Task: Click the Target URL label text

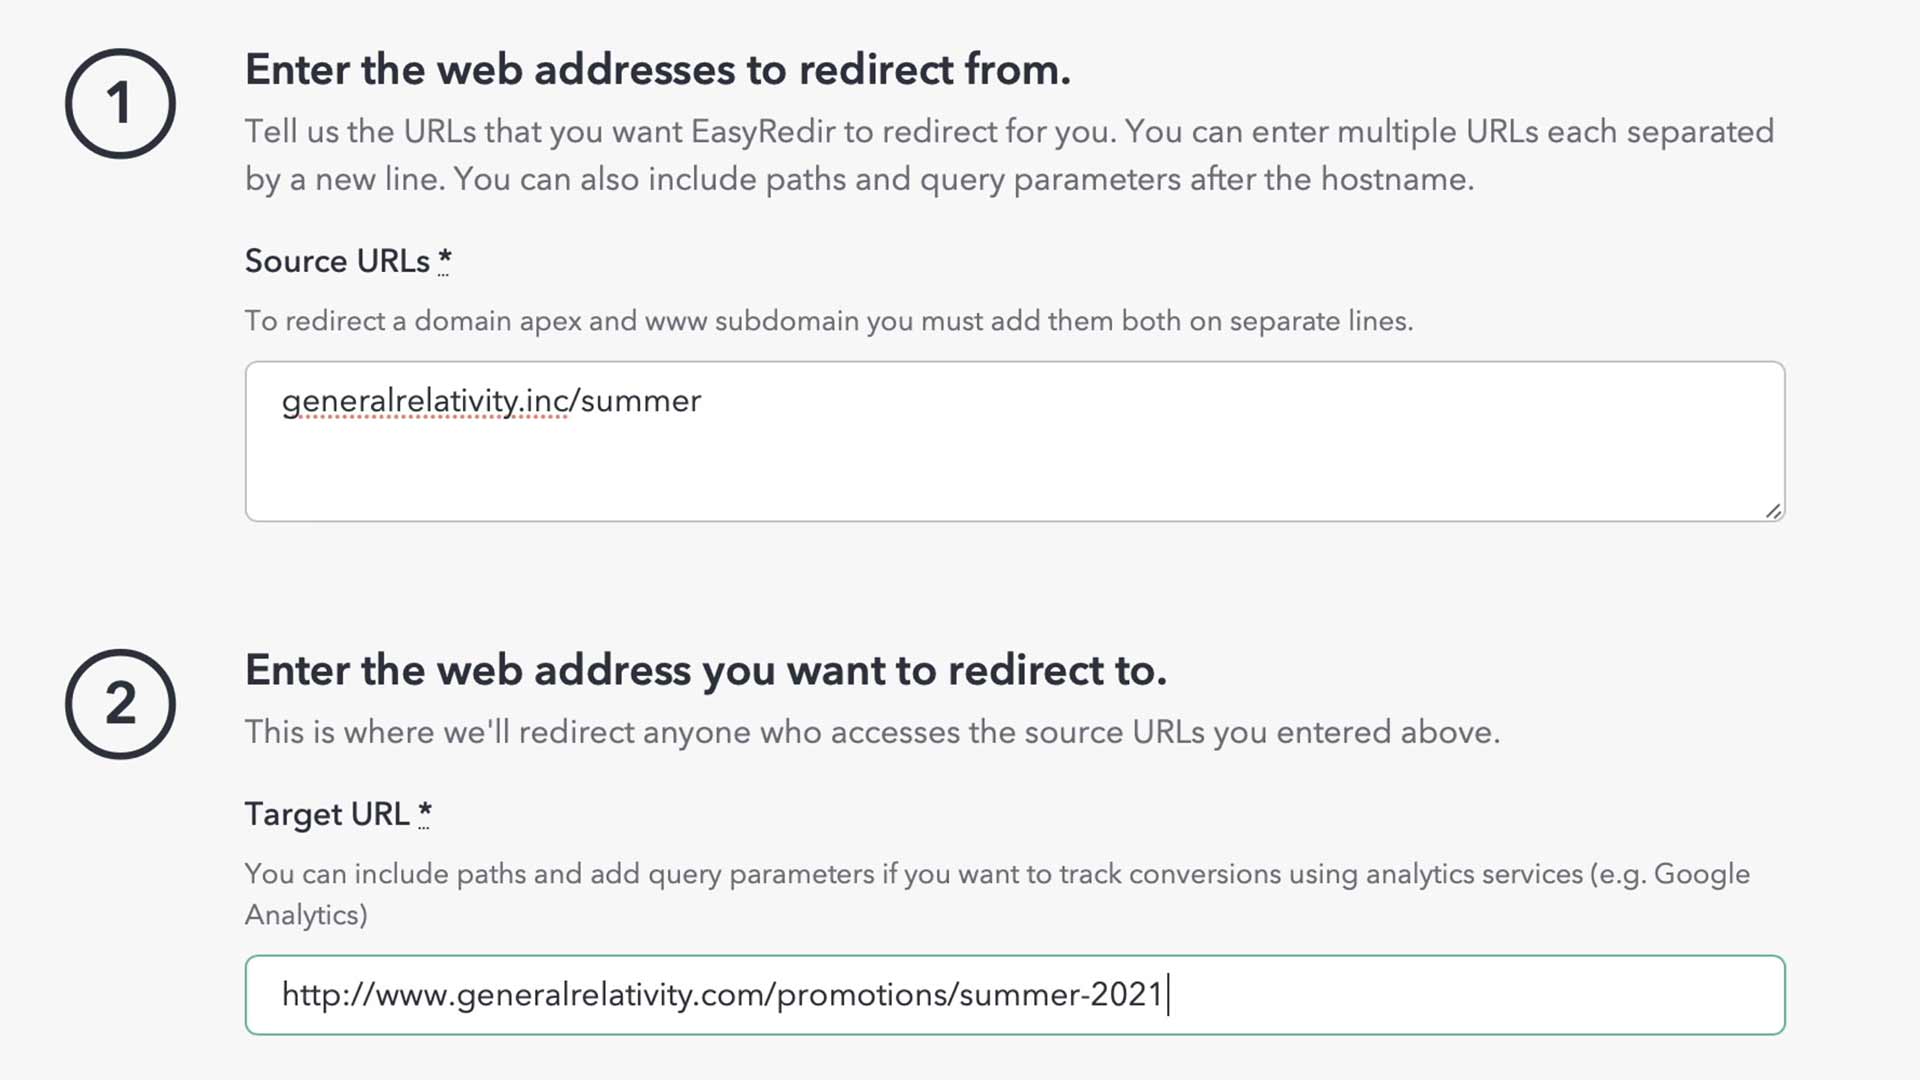Action: pos(330,814)
